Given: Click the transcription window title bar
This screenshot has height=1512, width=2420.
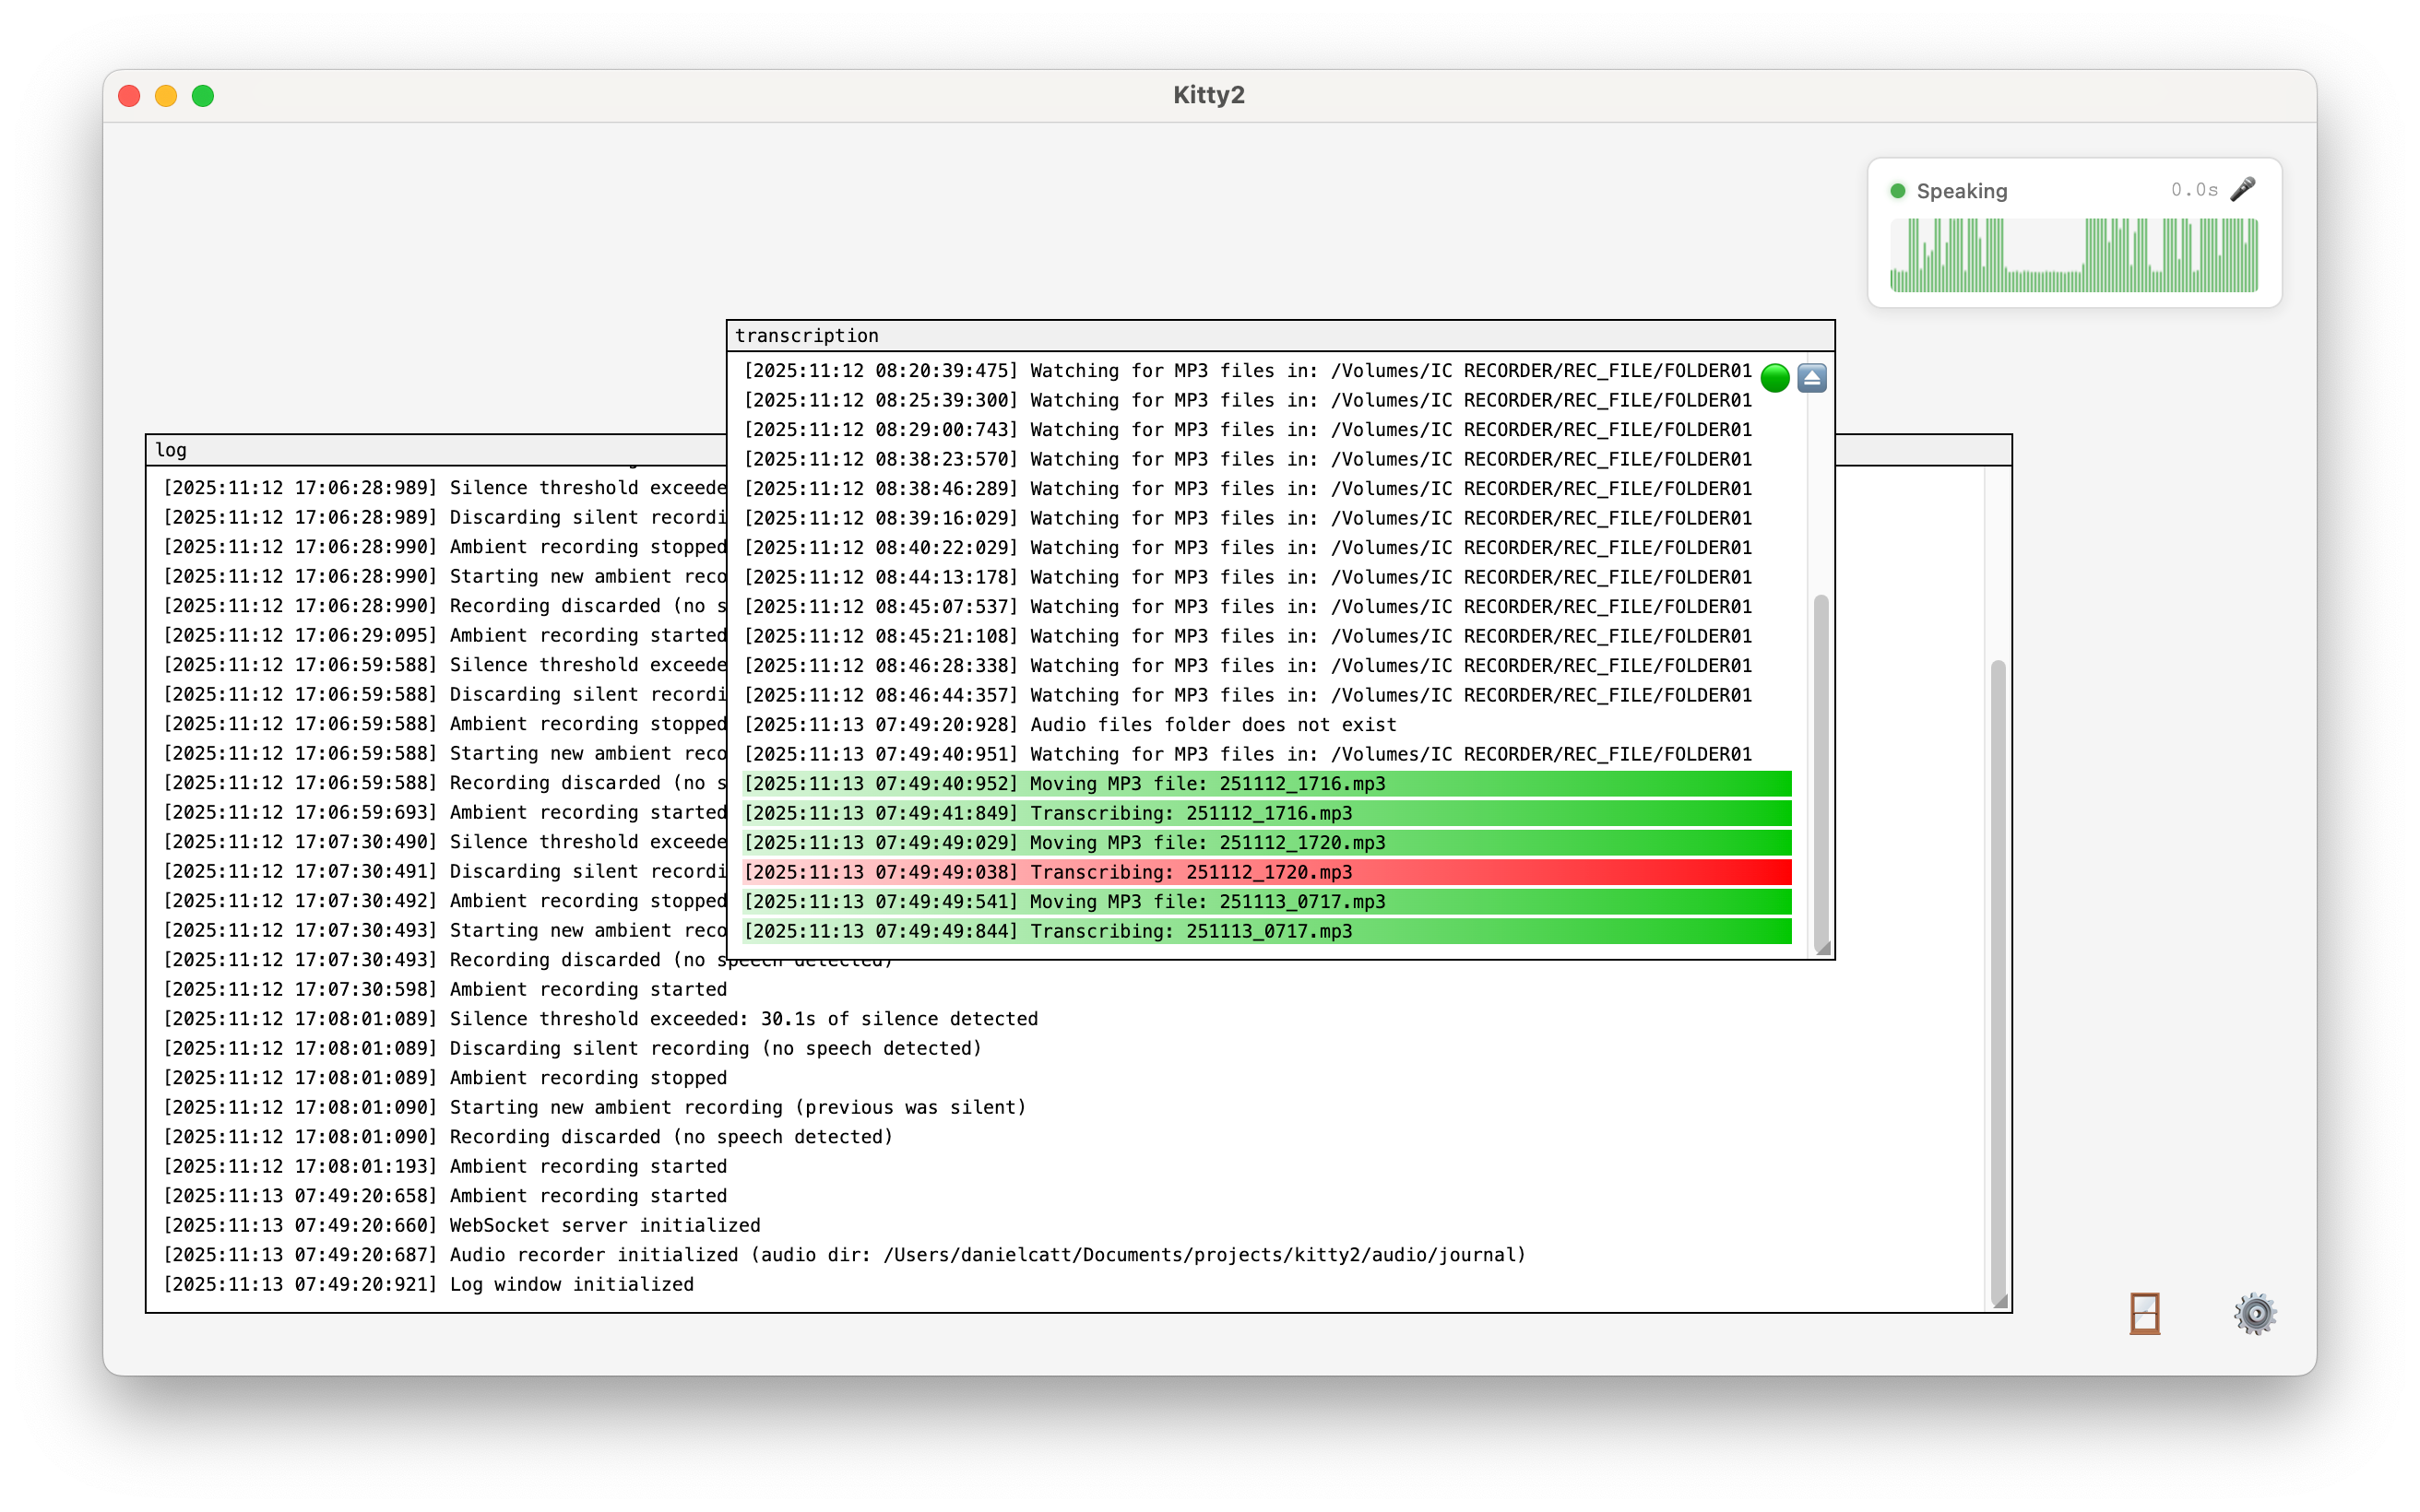Looking at the screenshot, I should [1280, 336].
